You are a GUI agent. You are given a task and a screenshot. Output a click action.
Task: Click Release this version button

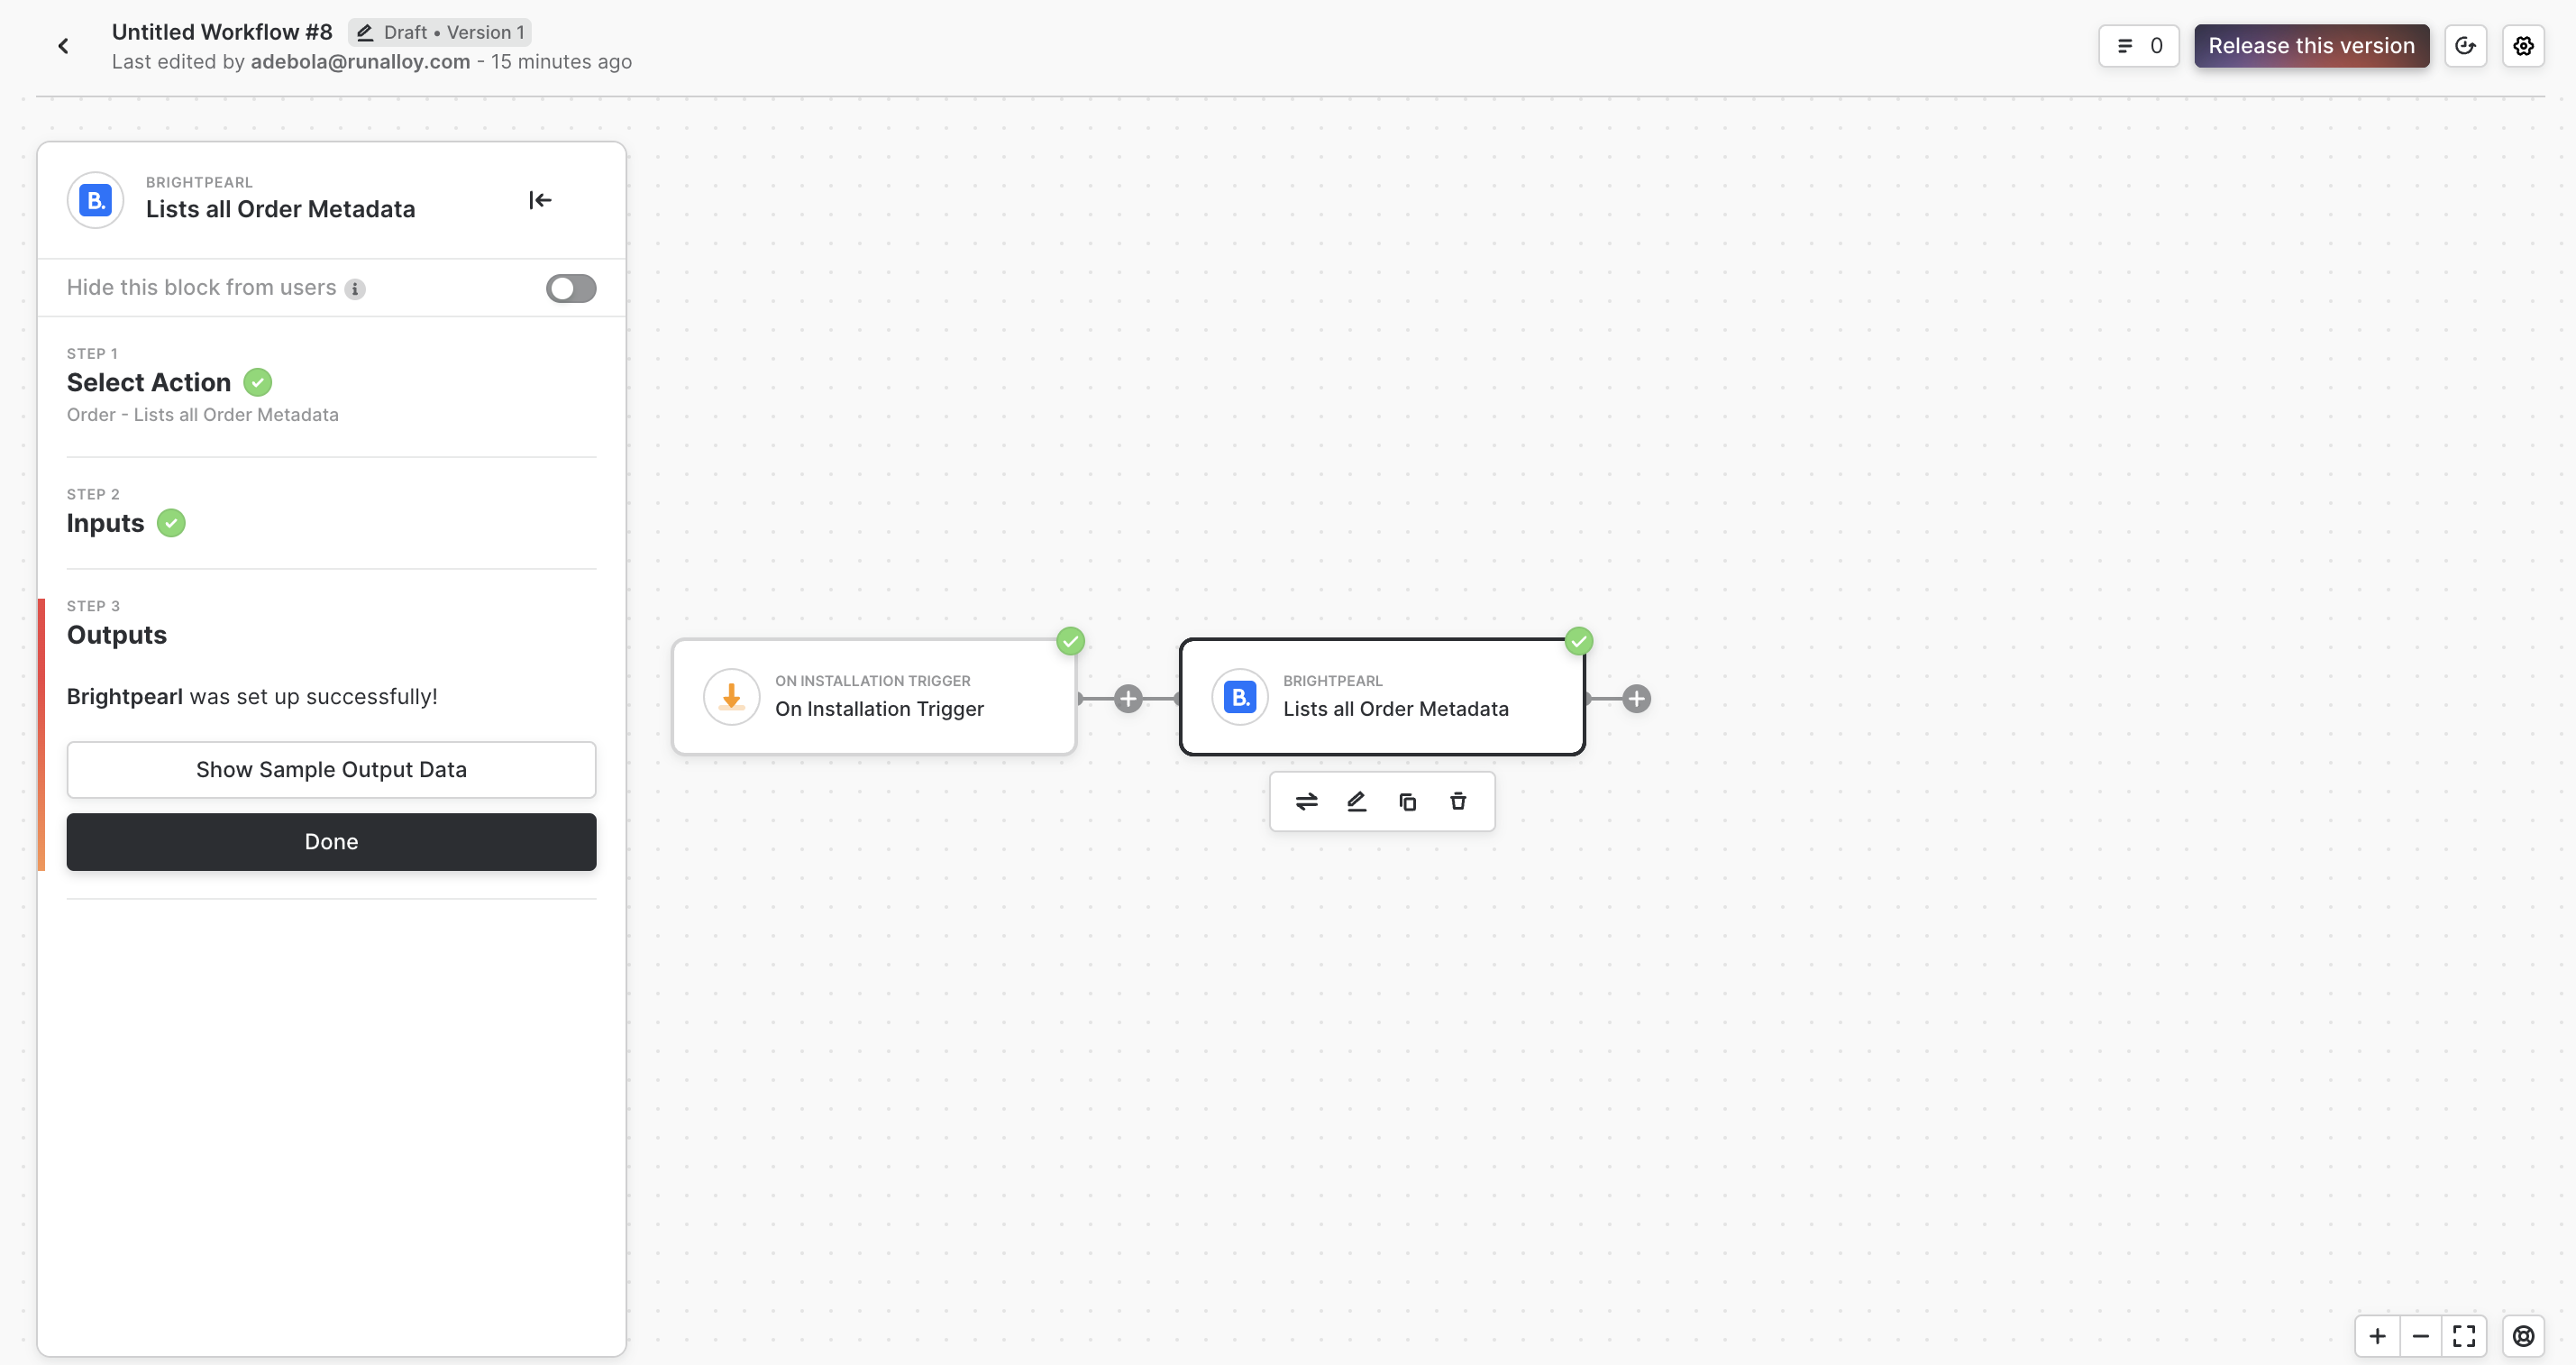tap(2311, 46)
